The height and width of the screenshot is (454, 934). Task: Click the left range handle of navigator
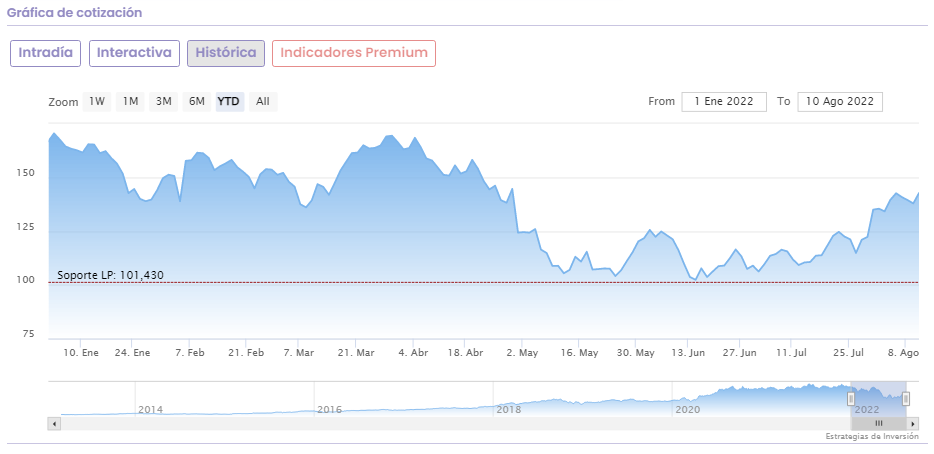click(851, 399)
